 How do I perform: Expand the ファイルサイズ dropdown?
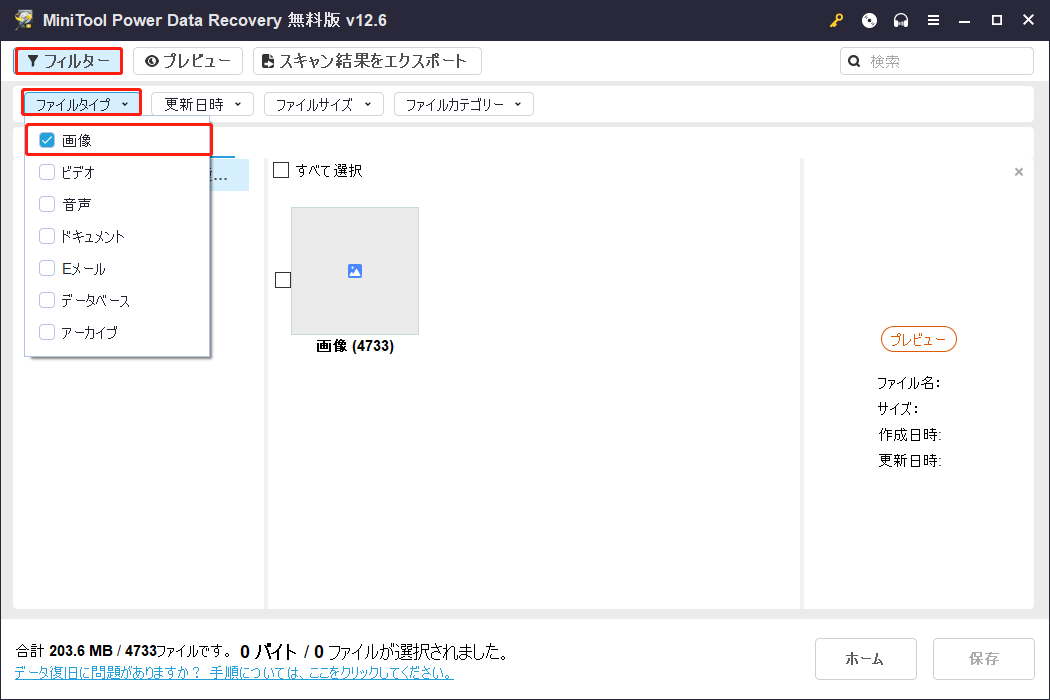(323, 103)
